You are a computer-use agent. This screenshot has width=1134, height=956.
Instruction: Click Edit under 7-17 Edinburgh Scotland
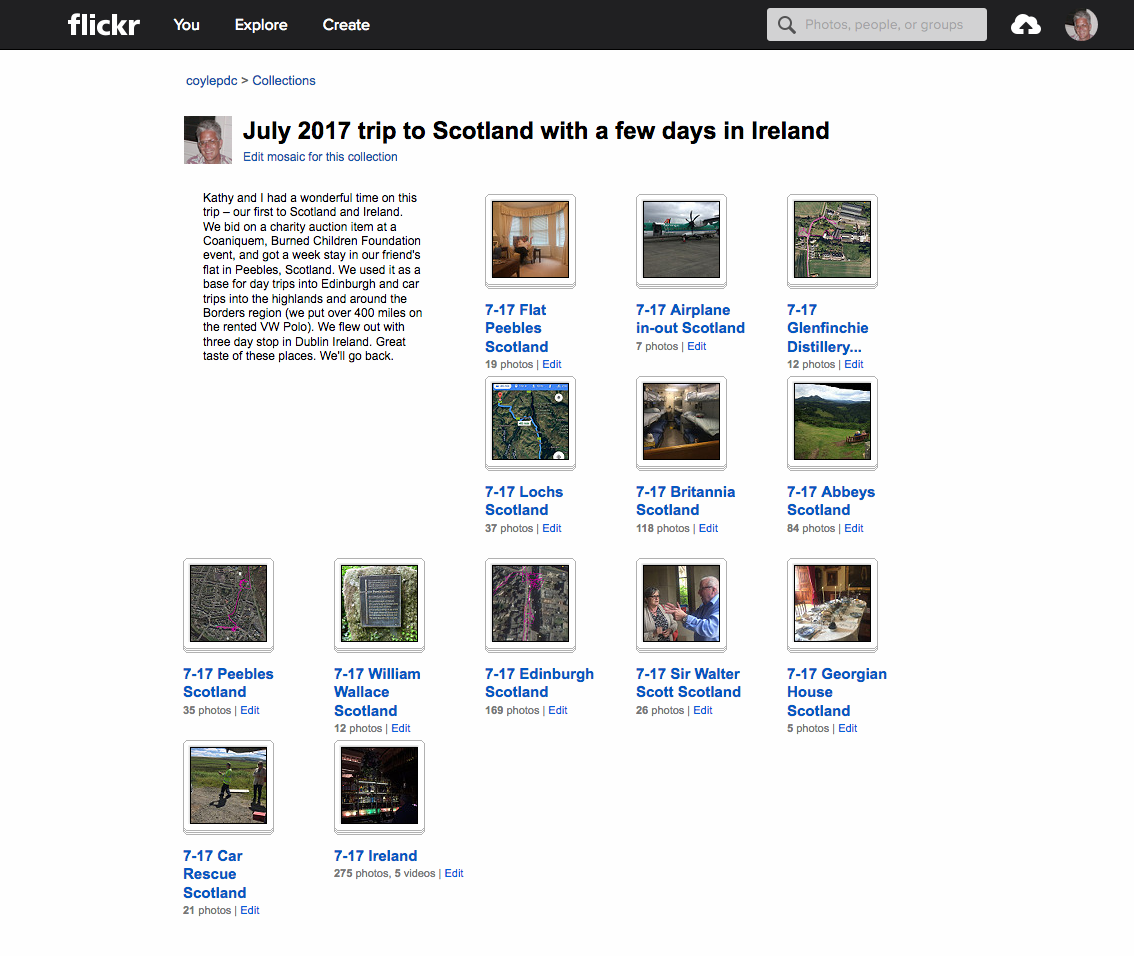point(557,710)
